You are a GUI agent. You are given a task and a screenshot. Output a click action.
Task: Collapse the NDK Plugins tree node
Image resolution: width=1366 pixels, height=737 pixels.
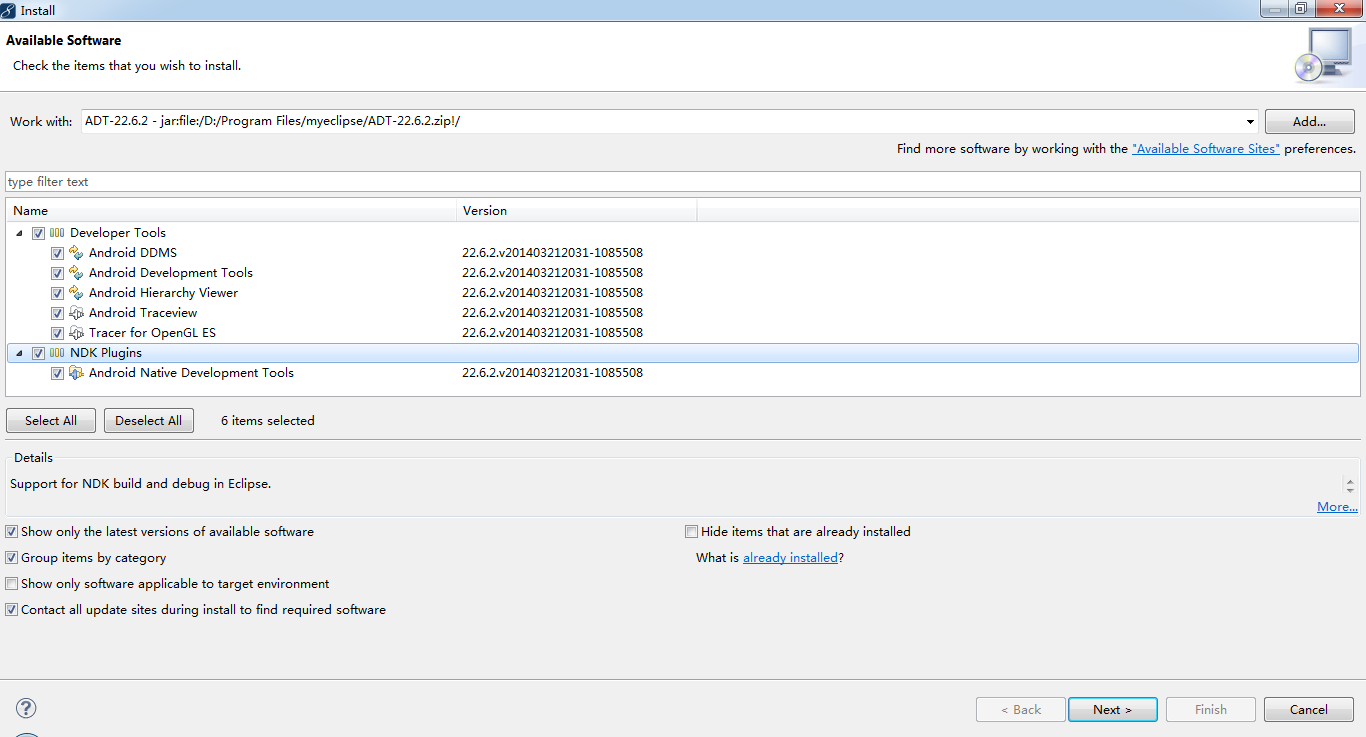click(x=19, y=353)
